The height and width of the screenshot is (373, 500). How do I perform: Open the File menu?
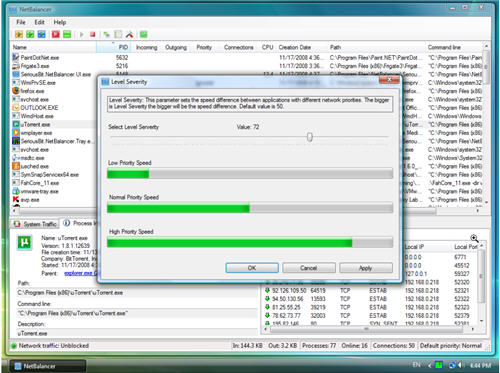point(21,22)
